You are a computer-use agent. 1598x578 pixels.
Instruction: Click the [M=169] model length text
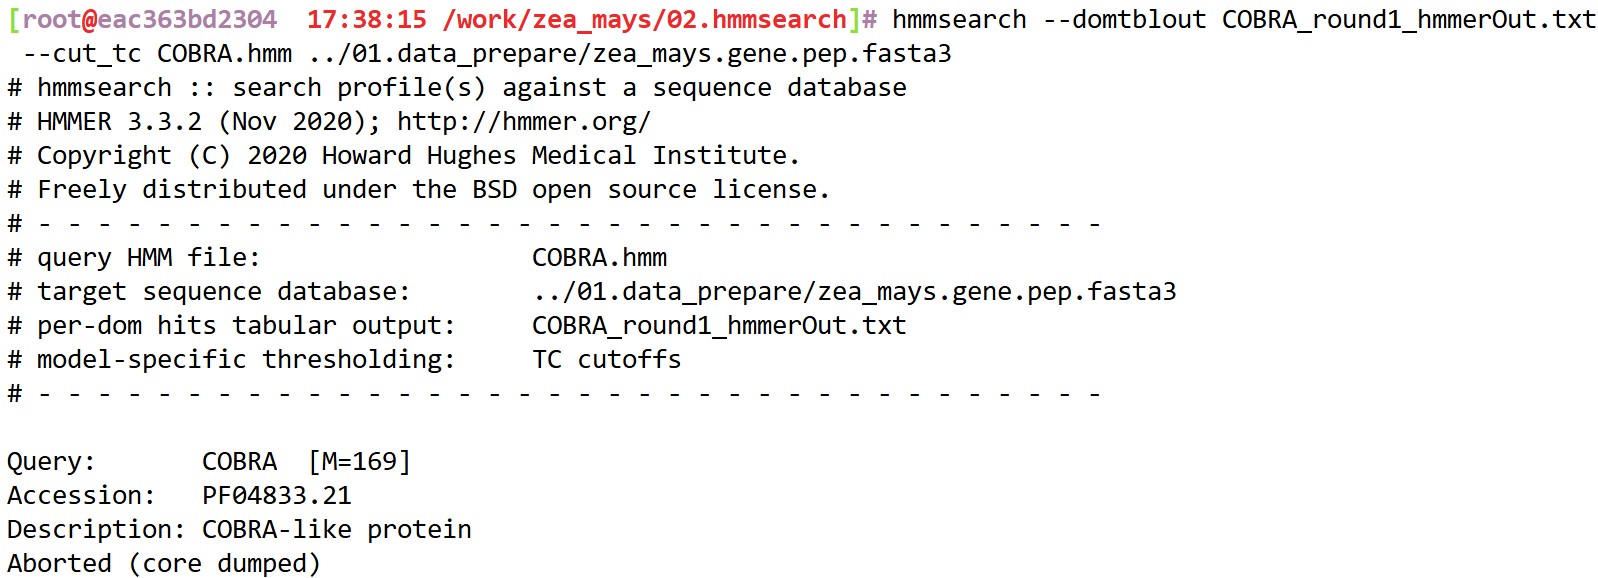pyautogui.click(x=359, y=462)
